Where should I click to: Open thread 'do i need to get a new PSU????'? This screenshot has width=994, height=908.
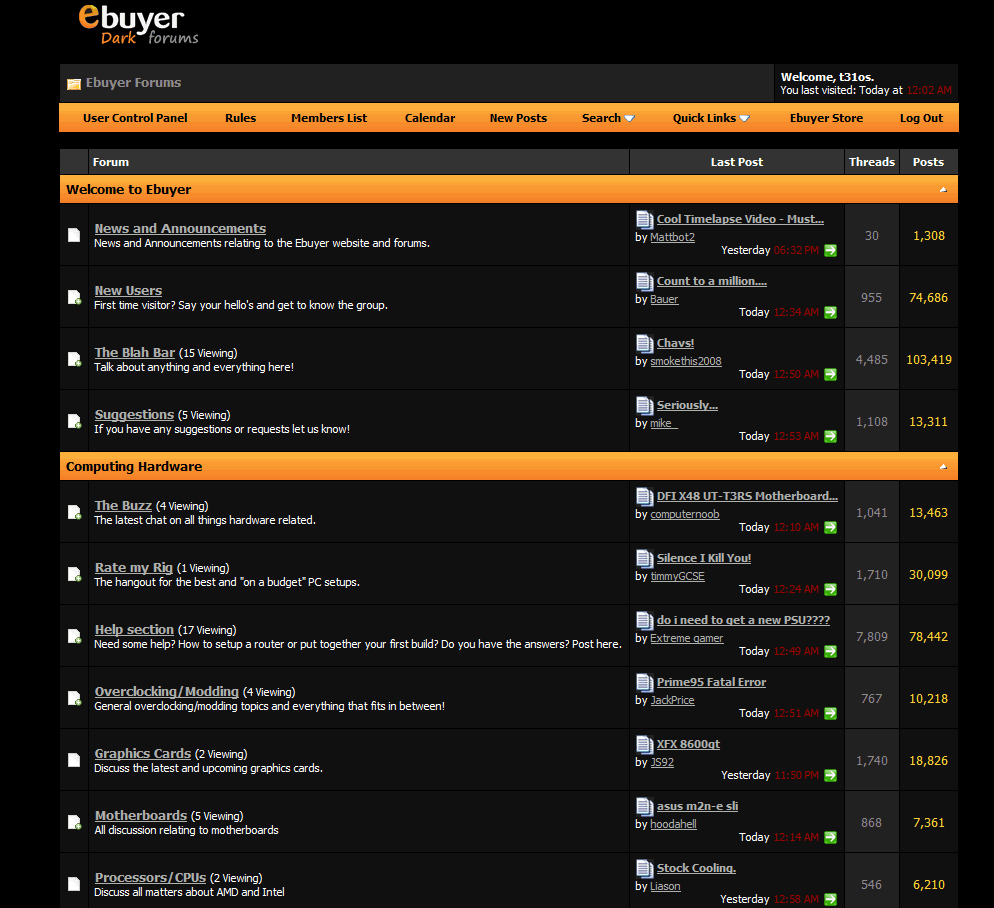(x=743, y=620)
